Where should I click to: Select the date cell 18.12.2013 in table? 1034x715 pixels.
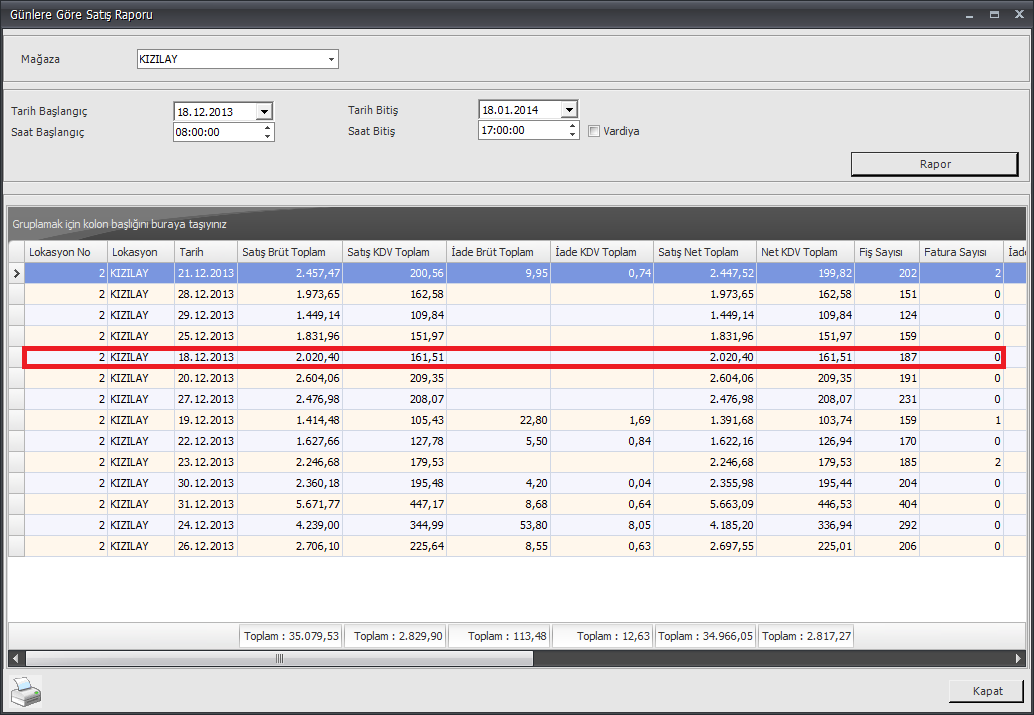(x=206, y=358)
